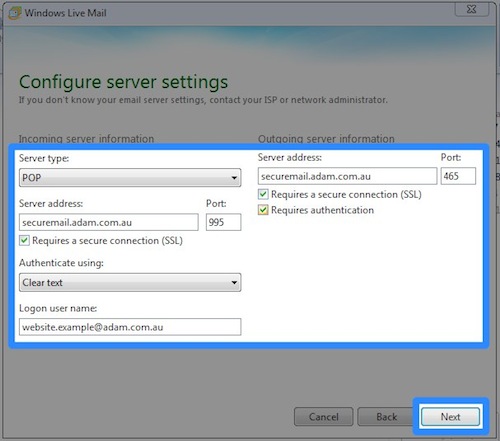Click the Windows Live Mail title icon
This screenshot has height=441, width=500.
point(15,13)
